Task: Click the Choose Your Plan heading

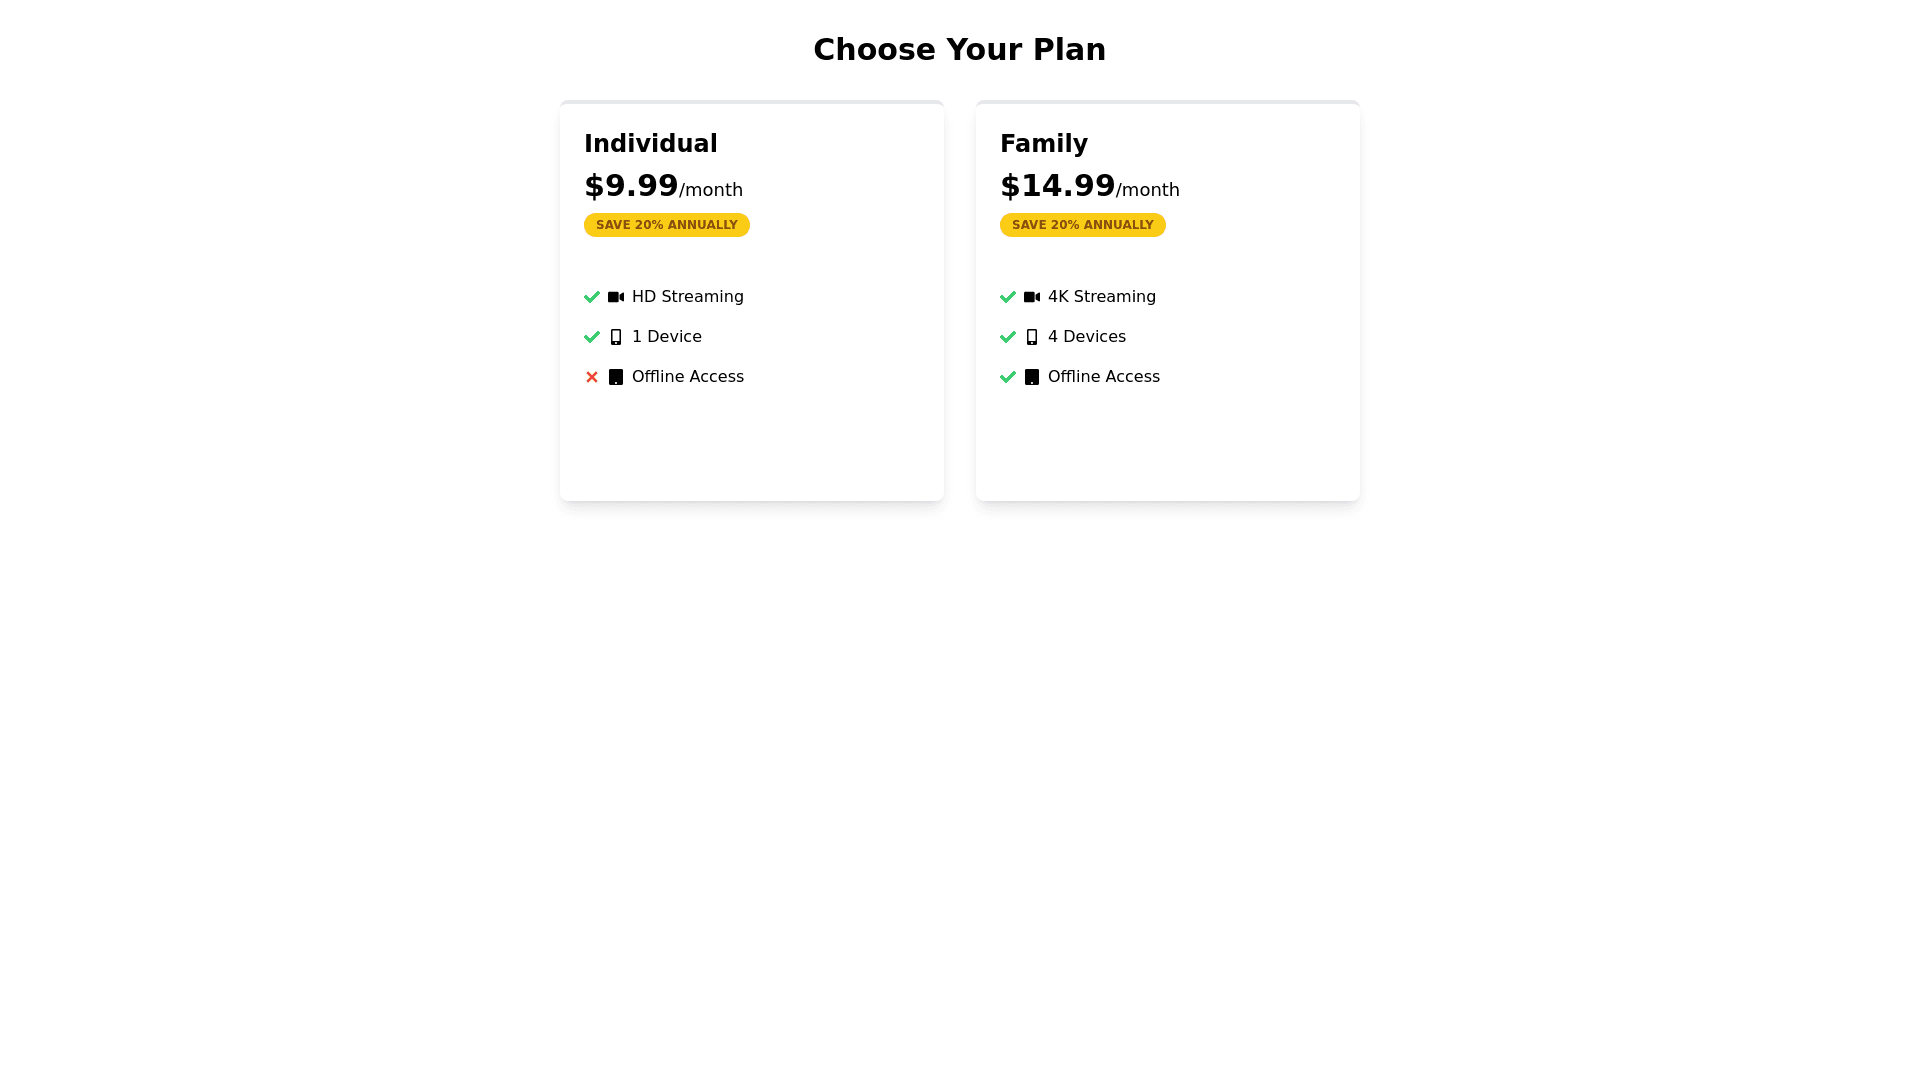Action: 960,50
